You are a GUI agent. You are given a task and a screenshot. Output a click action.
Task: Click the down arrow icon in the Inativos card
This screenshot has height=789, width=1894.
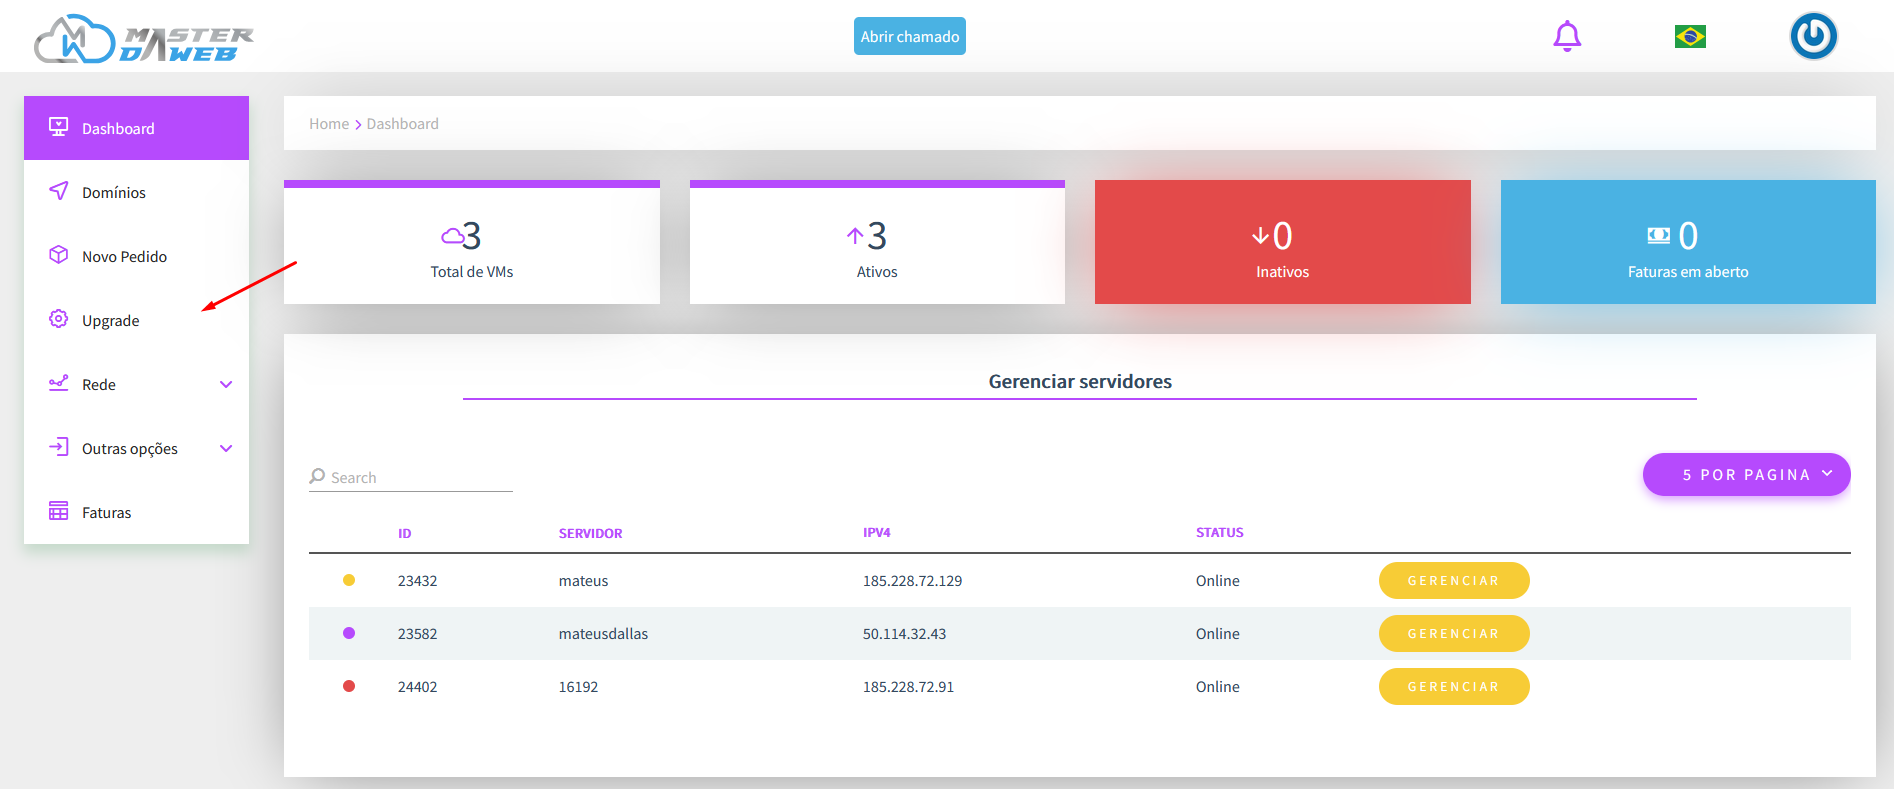(x=1260, y=236)
